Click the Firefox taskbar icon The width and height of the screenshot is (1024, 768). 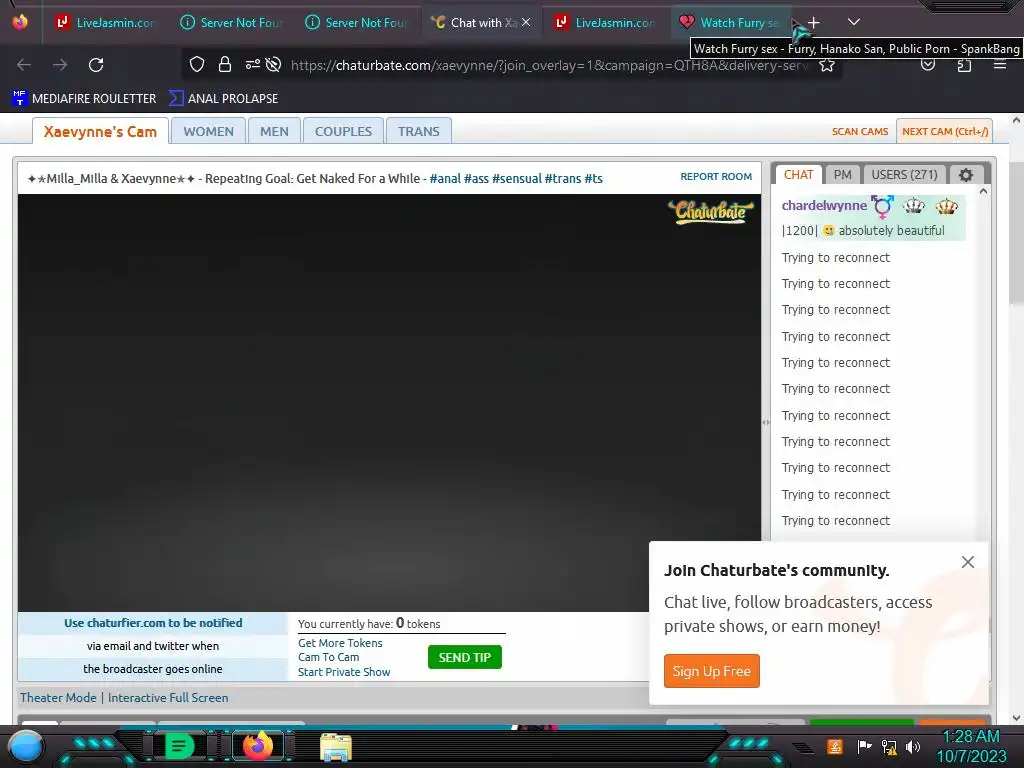pyautogui.click(x=257, y=746)
